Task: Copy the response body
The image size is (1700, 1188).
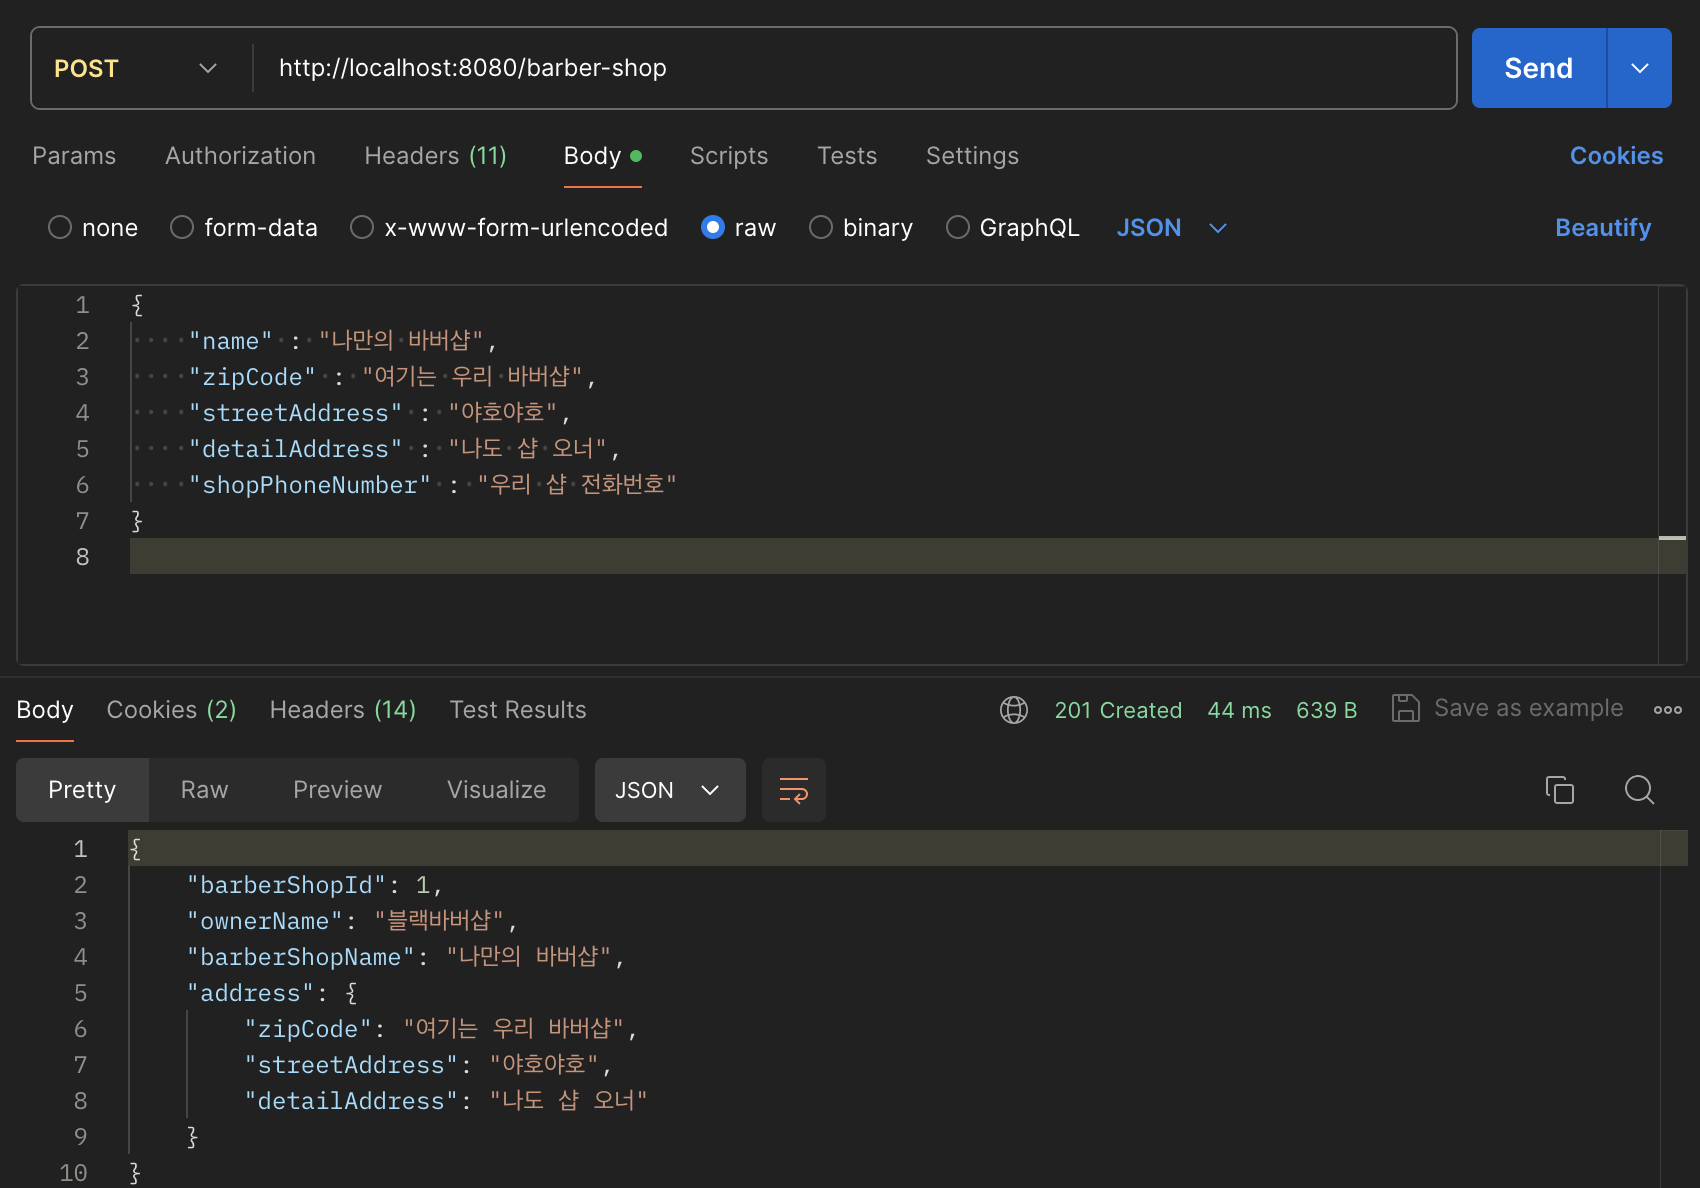Action: coord(1559,790)
